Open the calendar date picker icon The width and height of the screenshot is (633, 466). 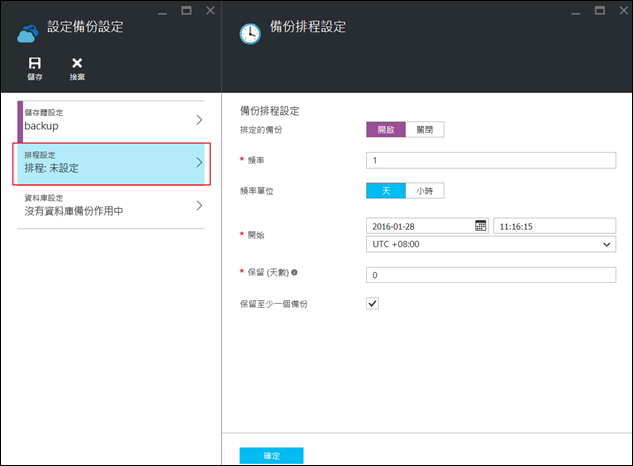pos(480,226)
